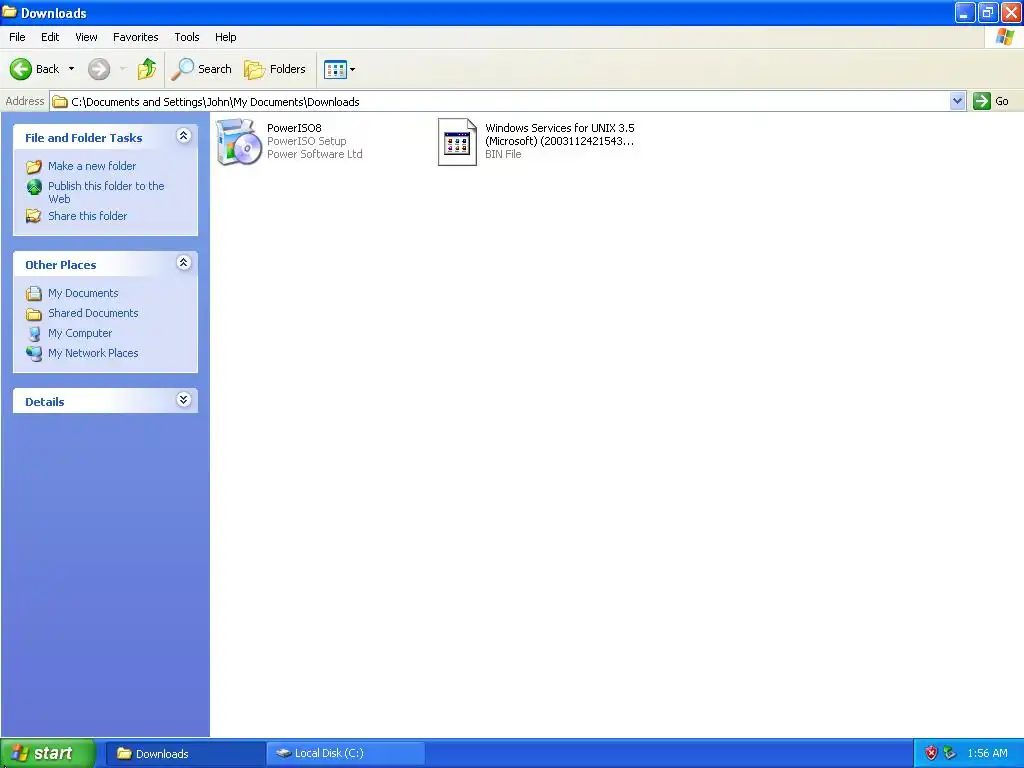Open the Favorites menu
The image size is (1024, 768).
tap(136, 37)
